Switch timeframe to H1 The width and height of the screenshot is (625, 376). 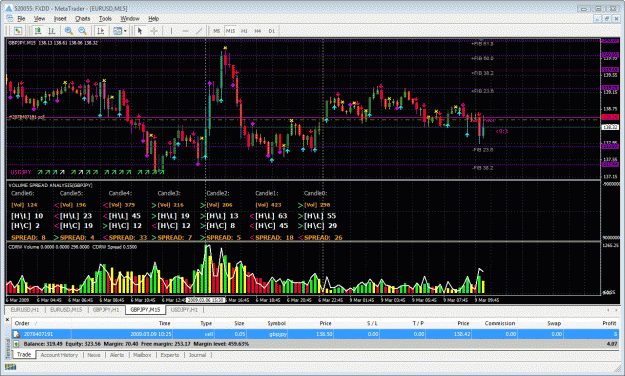[x=244, y=31]
